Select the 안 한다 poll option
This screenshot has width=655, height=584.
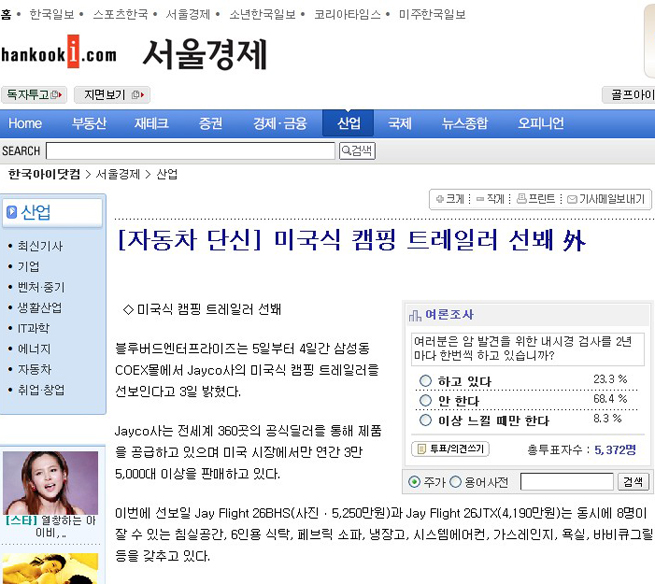click(x=425, y=400)
